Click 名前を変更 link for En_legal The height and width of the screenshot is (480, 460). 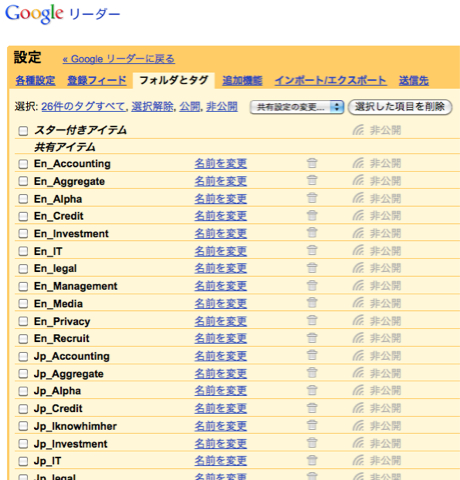[x=221, y=268]
